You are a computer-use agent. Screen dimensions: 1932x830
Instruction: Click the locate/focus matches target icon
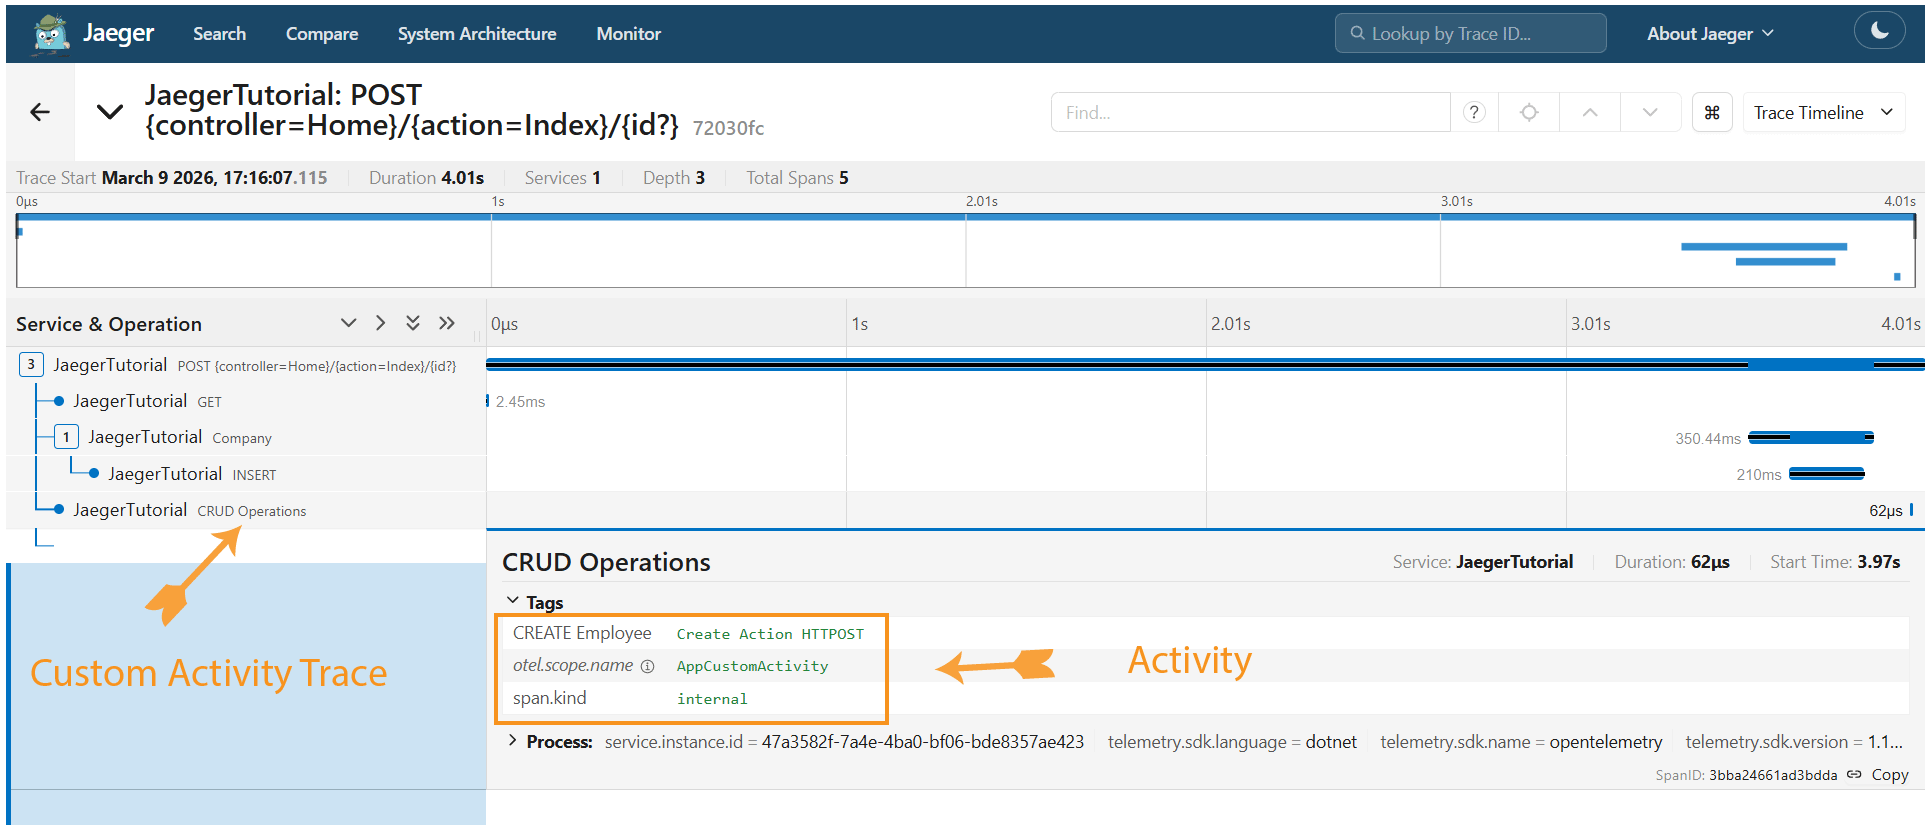(1529, 112)
